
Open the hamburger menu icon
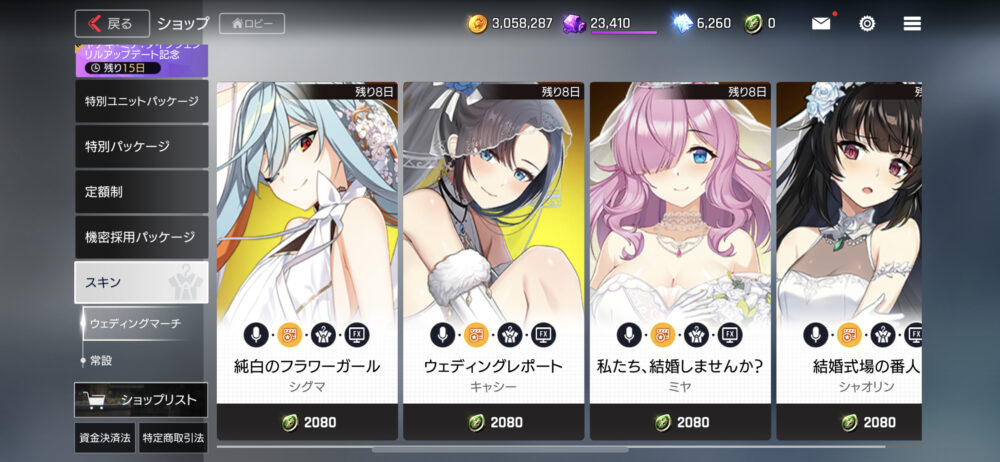point(912,24)
